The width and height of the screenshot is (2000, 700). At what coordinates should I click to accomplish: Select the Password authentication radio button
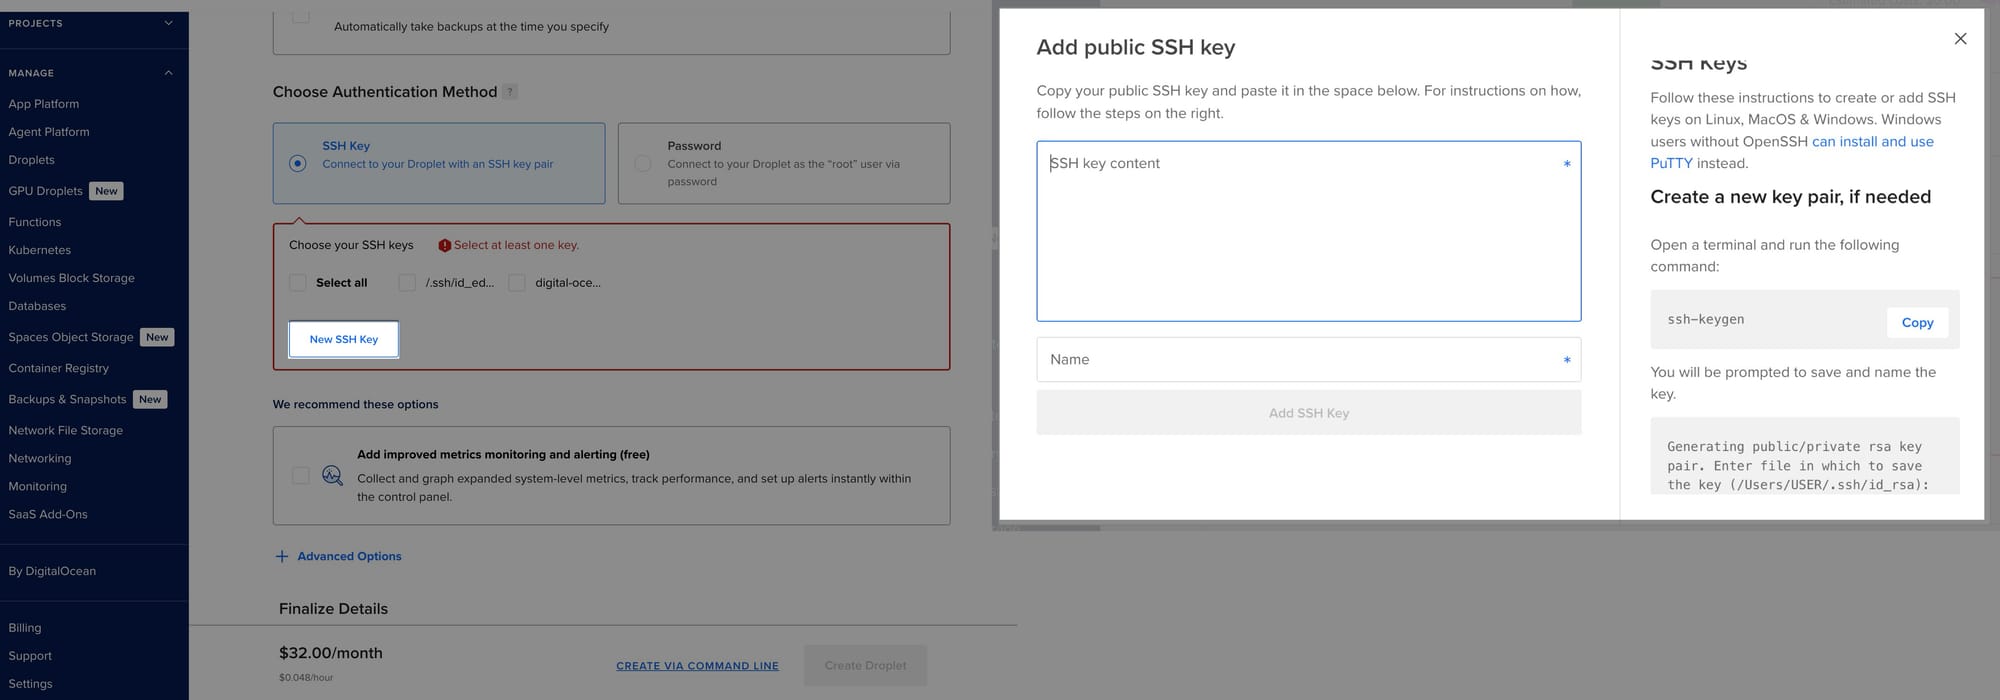(643, 163)
